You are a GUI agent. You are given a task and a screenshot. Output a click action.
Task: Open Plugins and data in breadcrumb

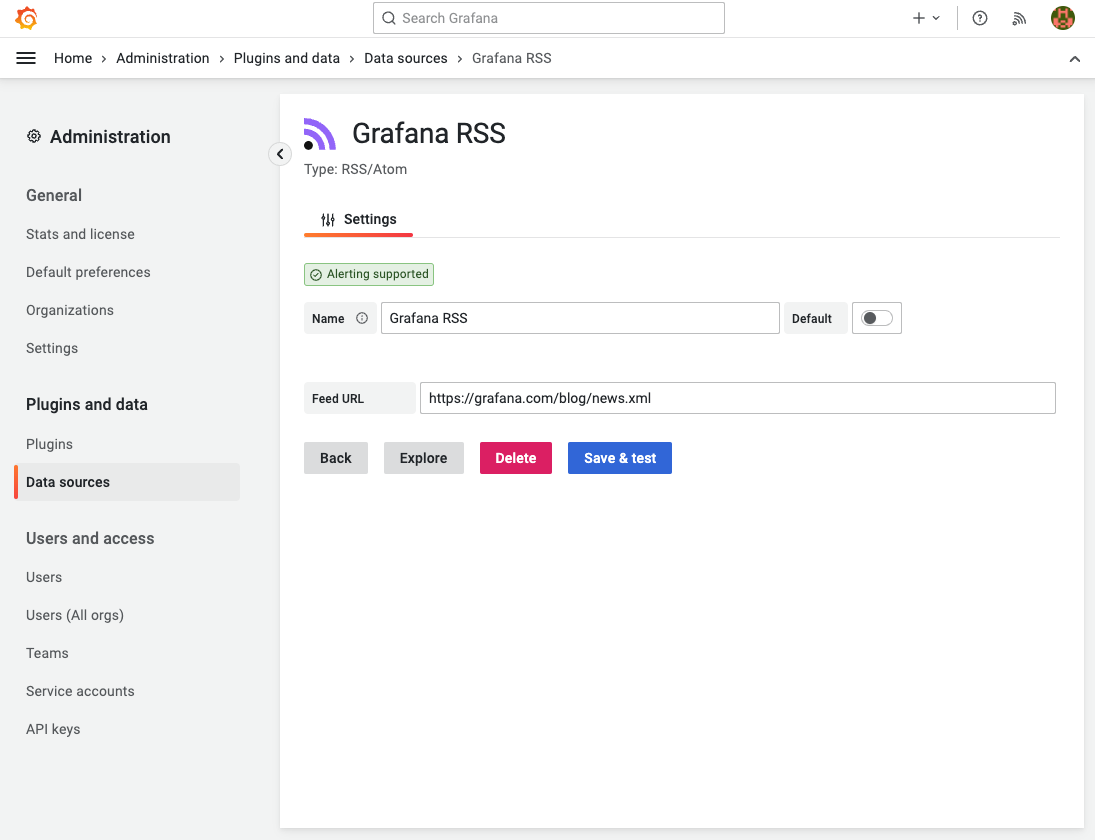(x=286, y=58)
